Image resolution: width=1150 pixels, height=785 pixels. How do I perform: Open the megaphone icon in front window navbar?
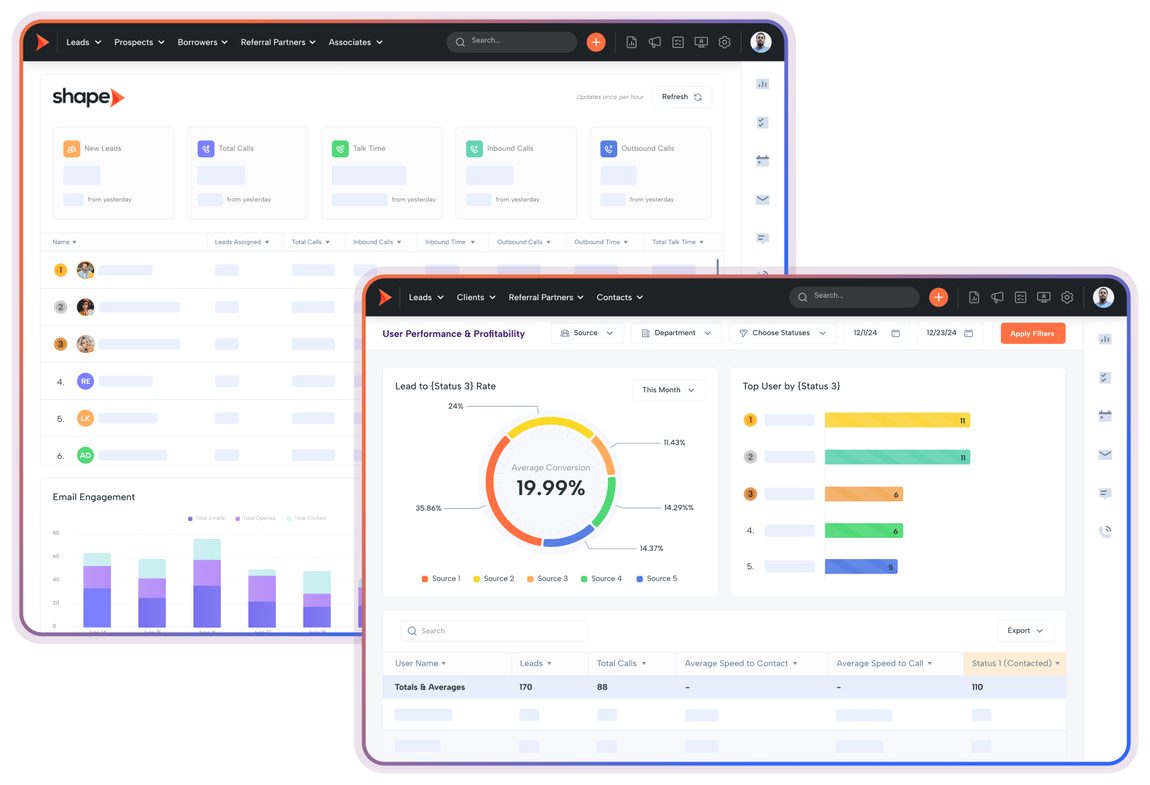997,297
